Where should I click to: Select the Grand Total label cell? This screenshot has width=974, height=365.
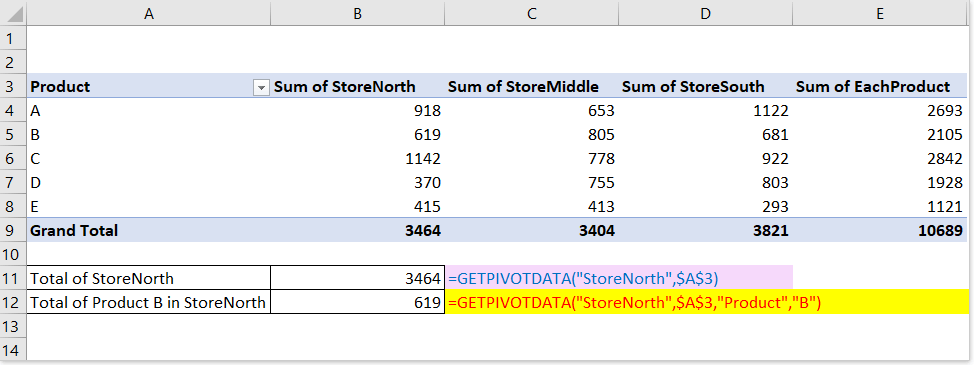[x=149, y=230]
